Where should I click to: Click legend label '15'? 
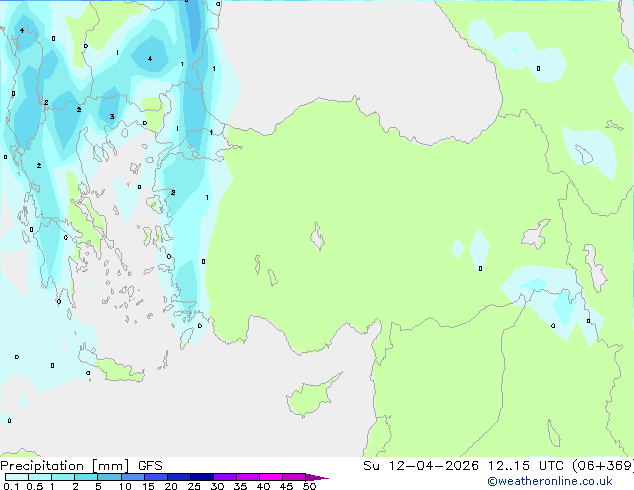pyautogui.click(x=148, y=486)
